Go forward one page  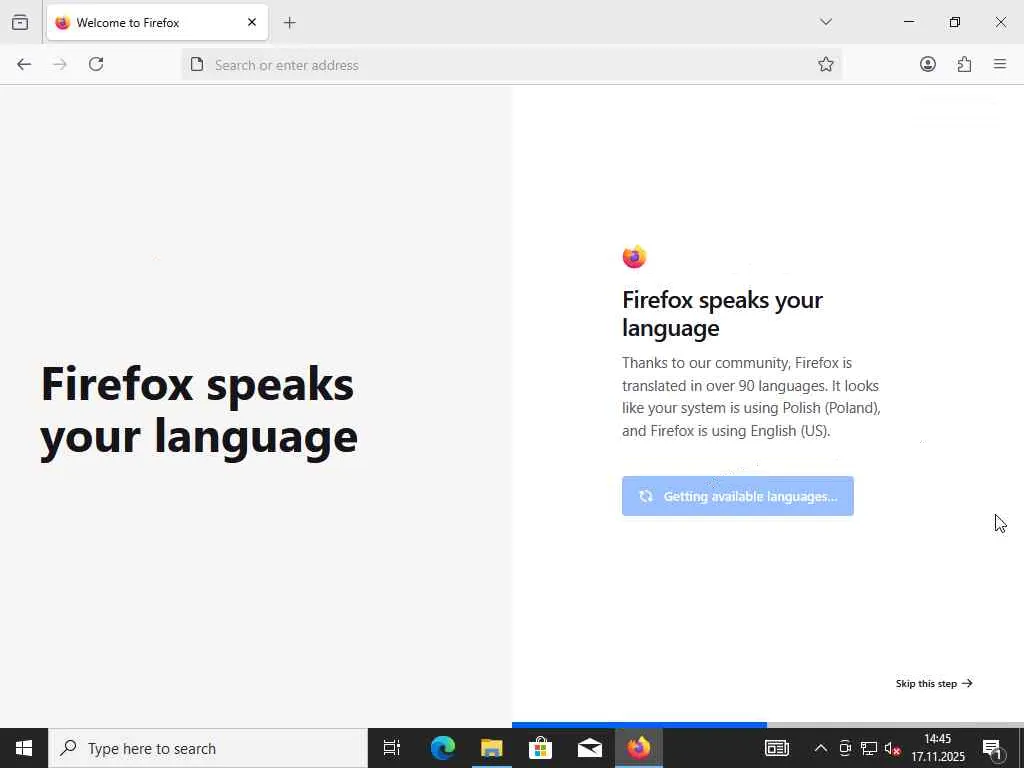coord(60,64)
